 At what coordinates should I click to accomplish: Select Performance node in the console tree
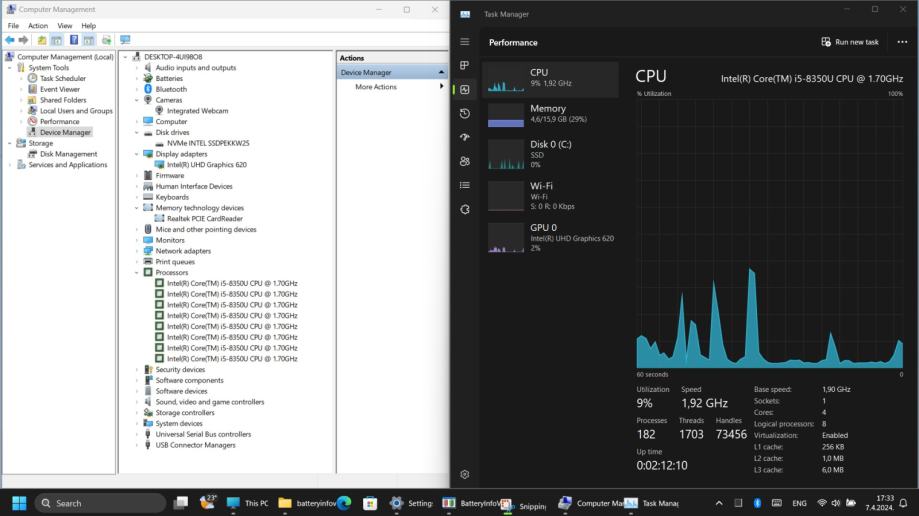point(60,121)
